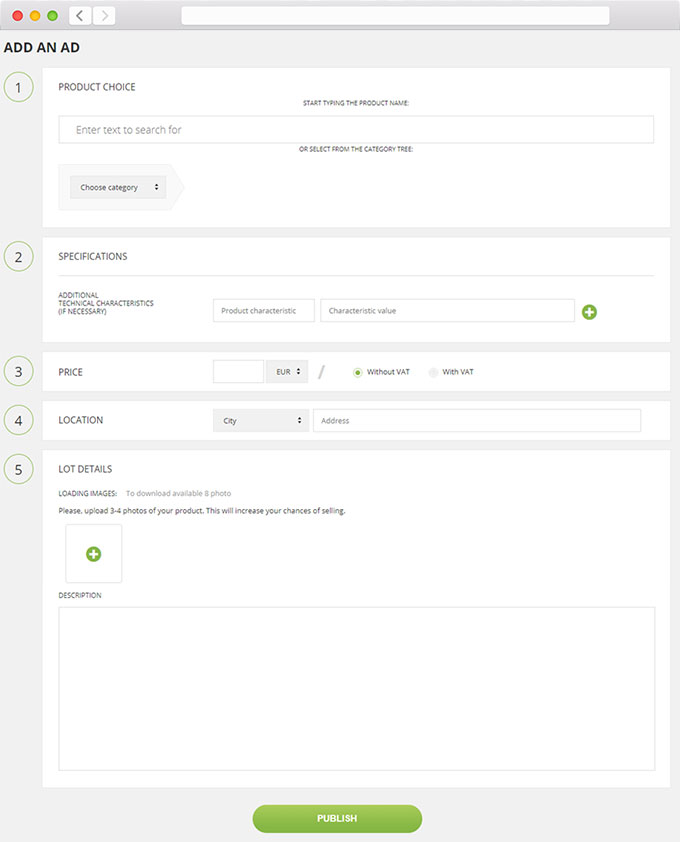Upload a photo using the plus tile
The width and height of the screenshot is (680, 842).
coord(93,553)
